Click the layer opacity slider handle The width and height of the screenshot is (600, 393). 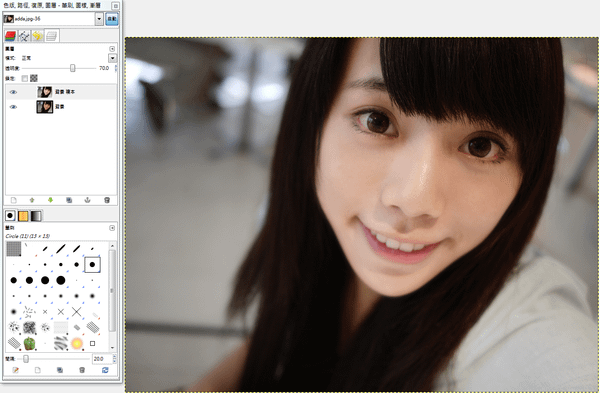[72, 68]
